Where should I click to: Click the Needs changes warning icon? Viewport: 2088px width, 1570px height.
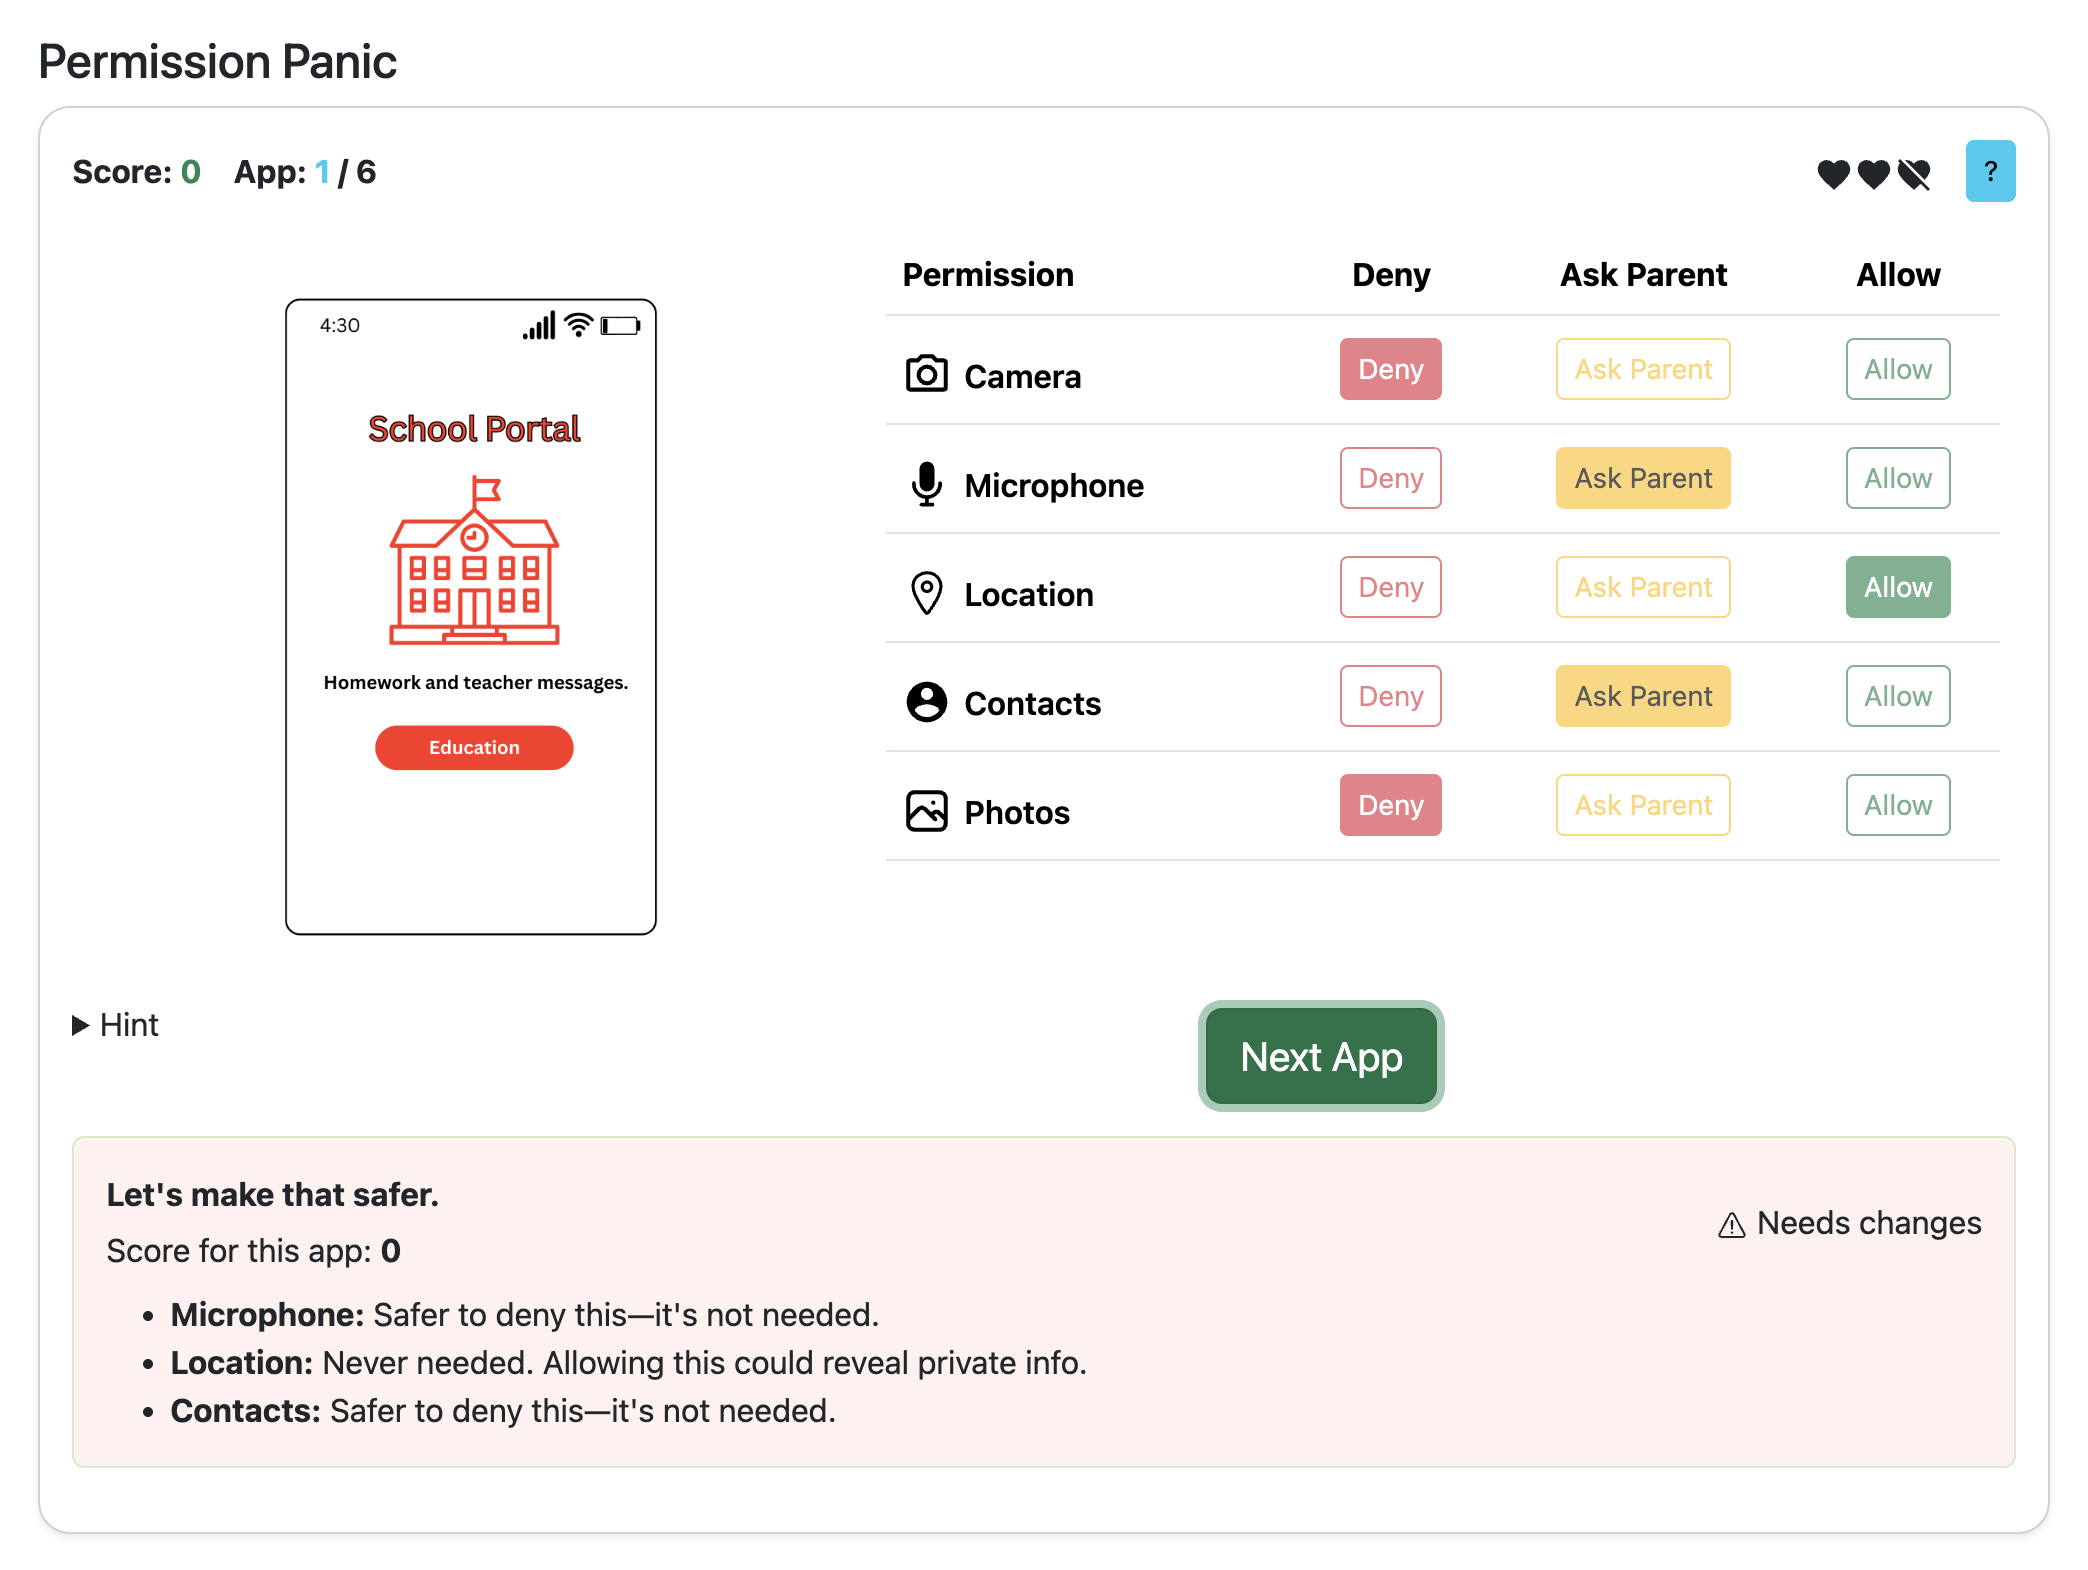pos(1731,1225)
